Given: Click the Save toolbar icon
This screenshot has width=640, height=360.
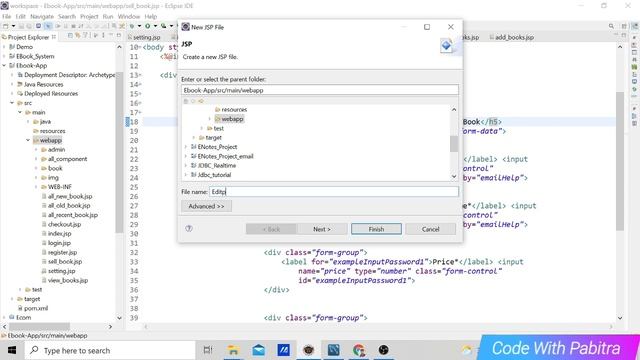Looking at the screenshot, I should [x=21, y=26].
